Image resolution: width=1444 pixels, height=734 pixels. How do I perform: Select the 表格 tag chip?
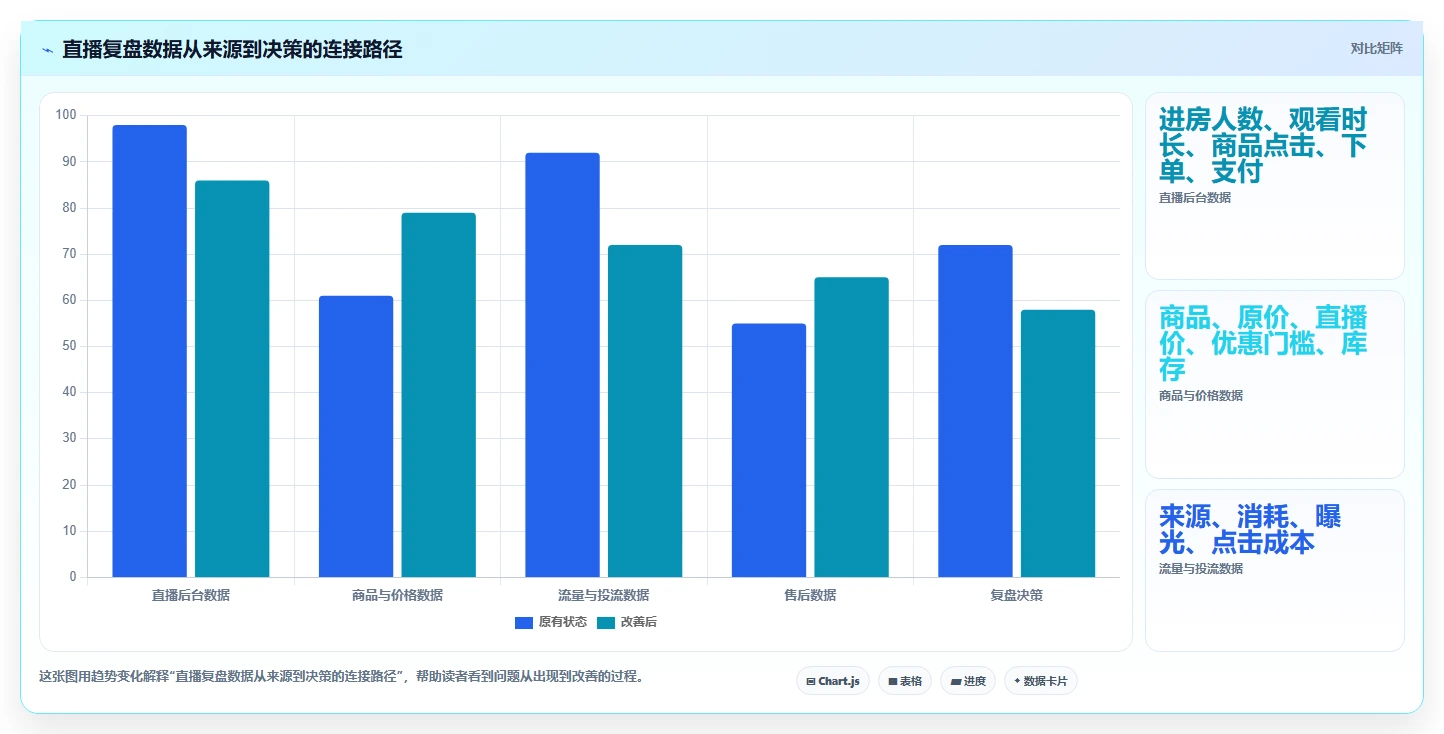905,681
